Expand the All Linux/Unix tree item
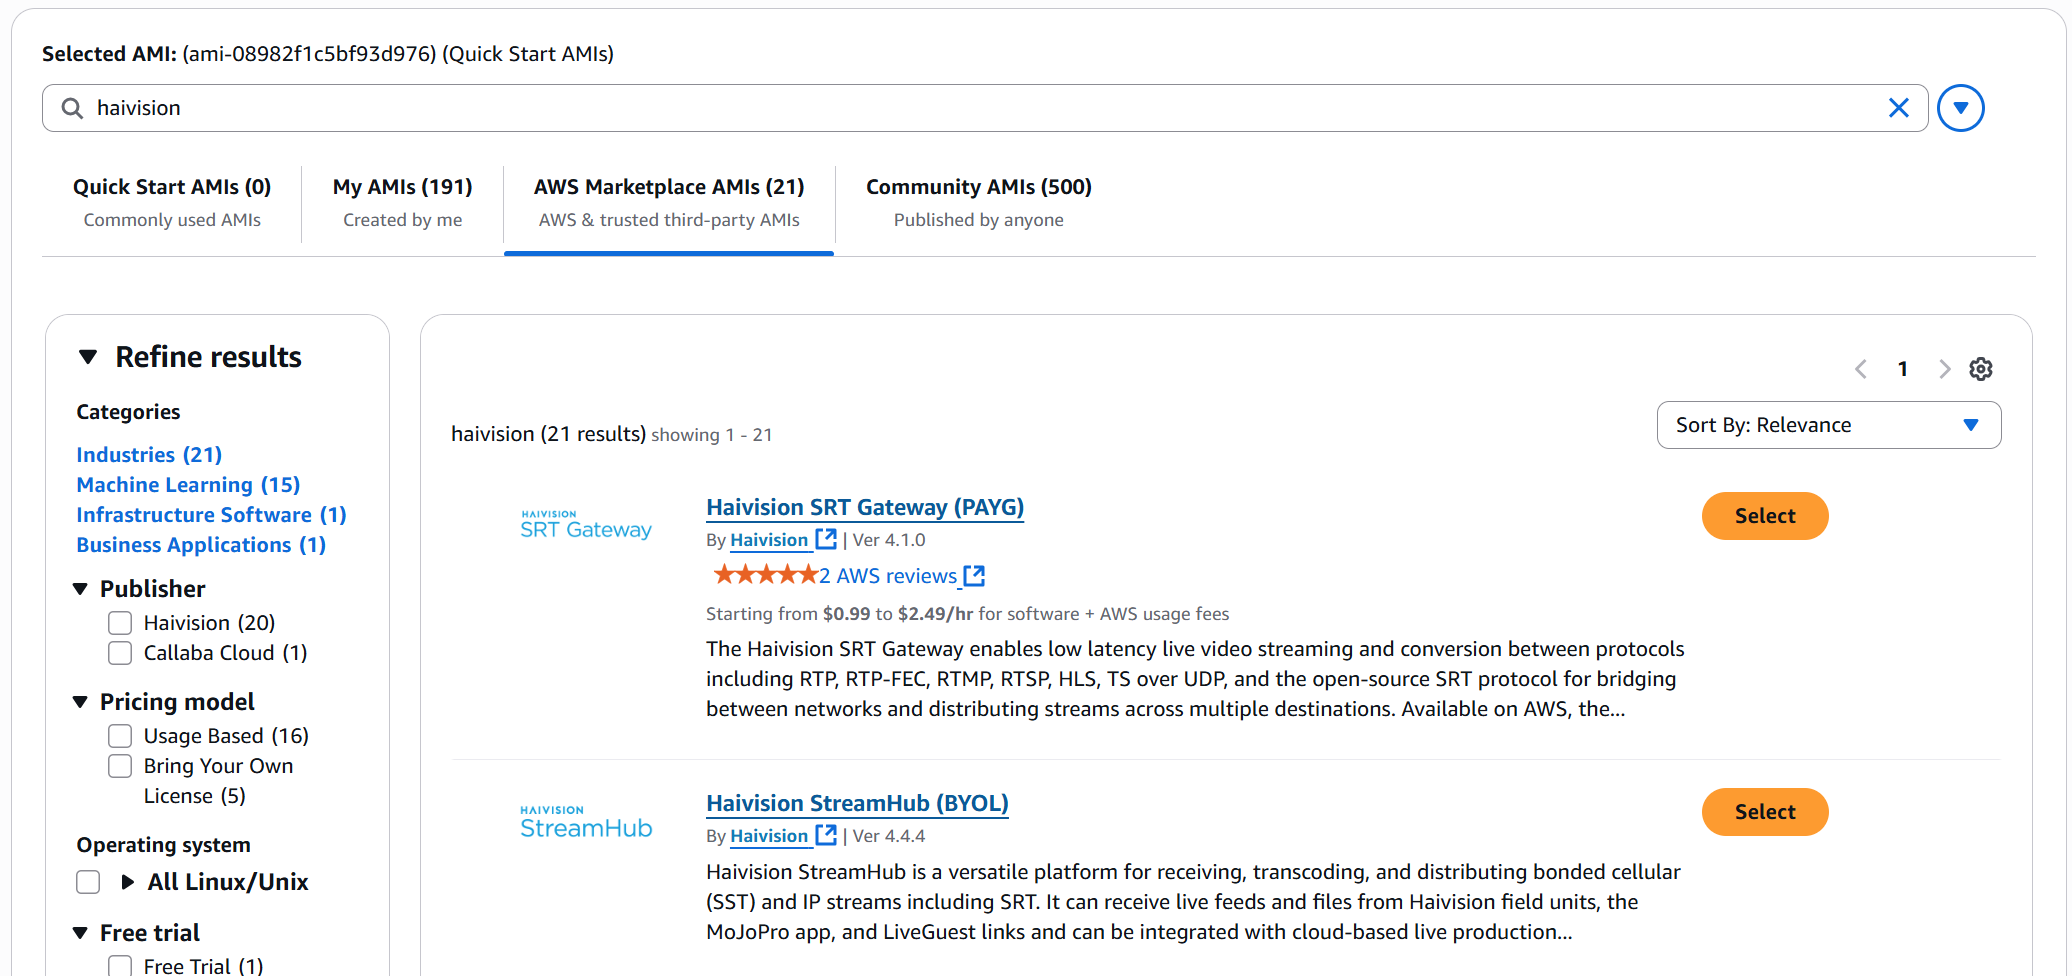The image size is (2072, 976). [x=128, y=882]
